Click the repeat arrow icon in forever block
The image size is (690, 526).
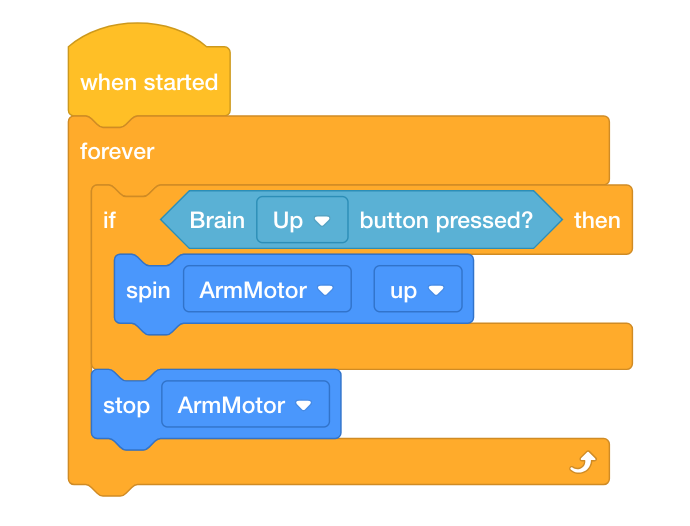pos(584,461)
